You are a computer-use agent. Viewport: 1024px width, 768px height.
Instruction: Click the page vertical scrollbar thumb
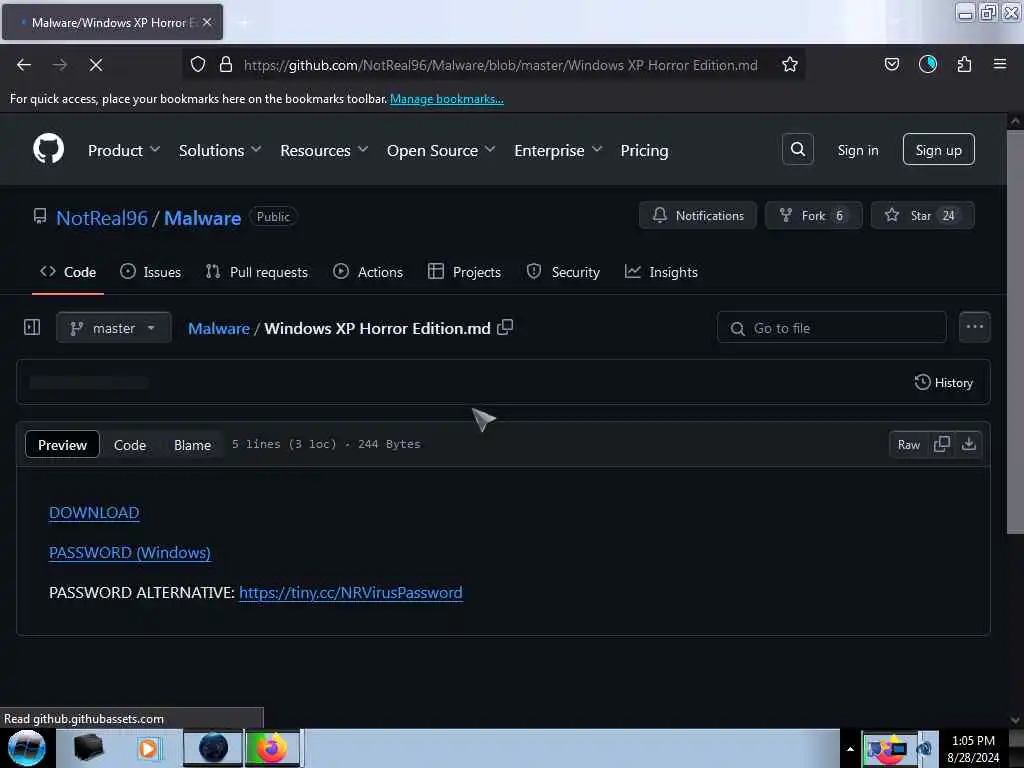[x=1015, y=332]
